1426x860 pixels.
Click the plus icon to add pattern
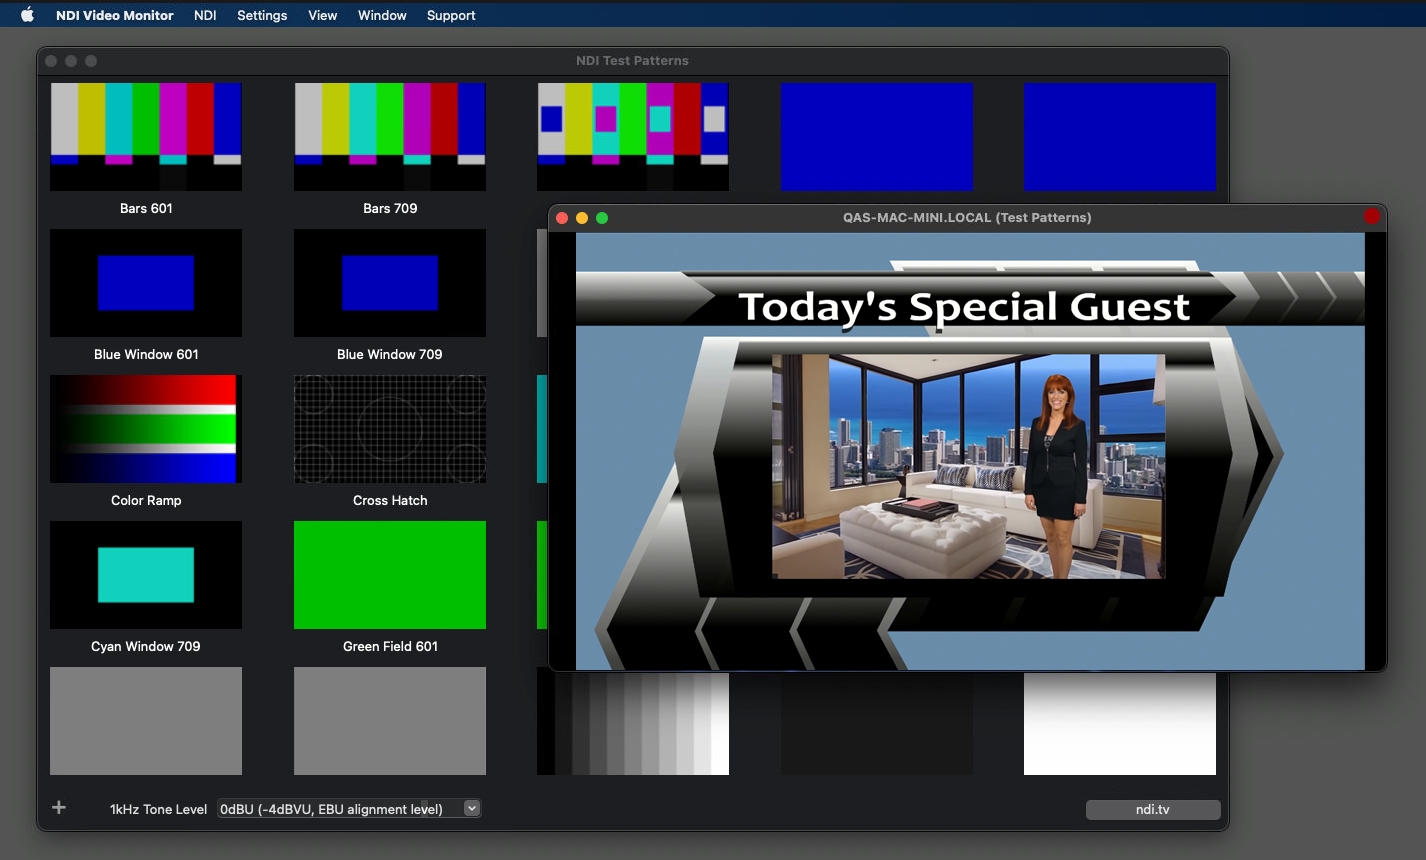coord(59,808)
